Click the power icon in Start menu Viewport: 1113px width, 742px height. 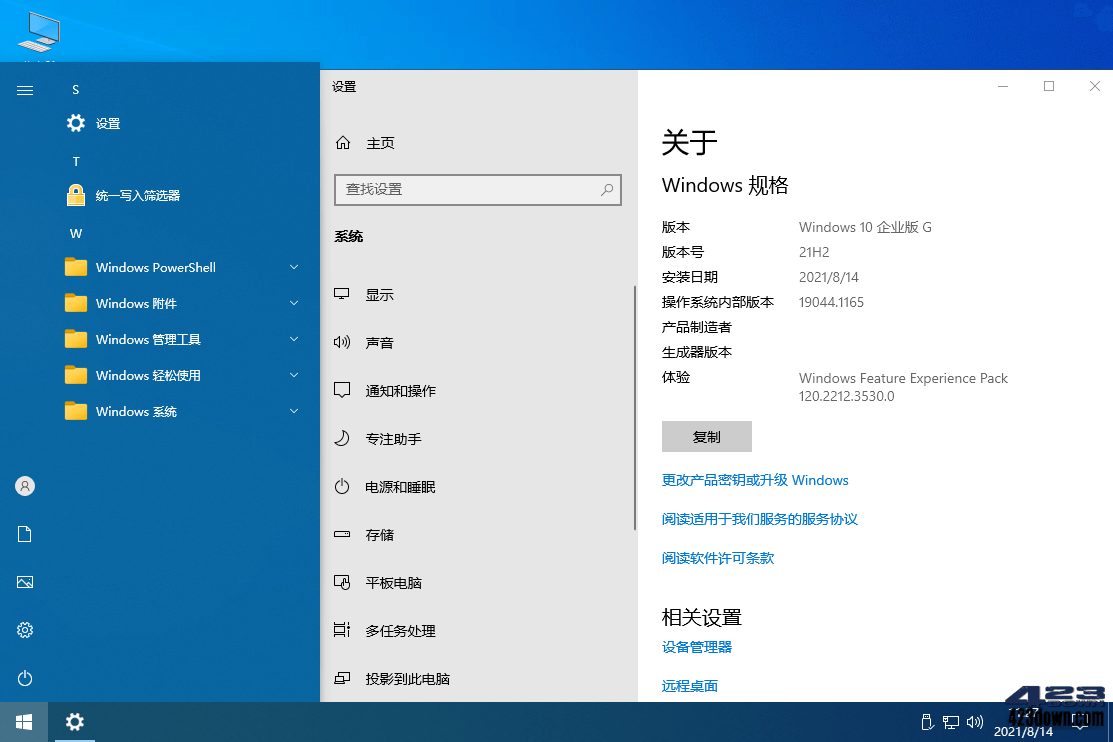[x=24, y=678]
